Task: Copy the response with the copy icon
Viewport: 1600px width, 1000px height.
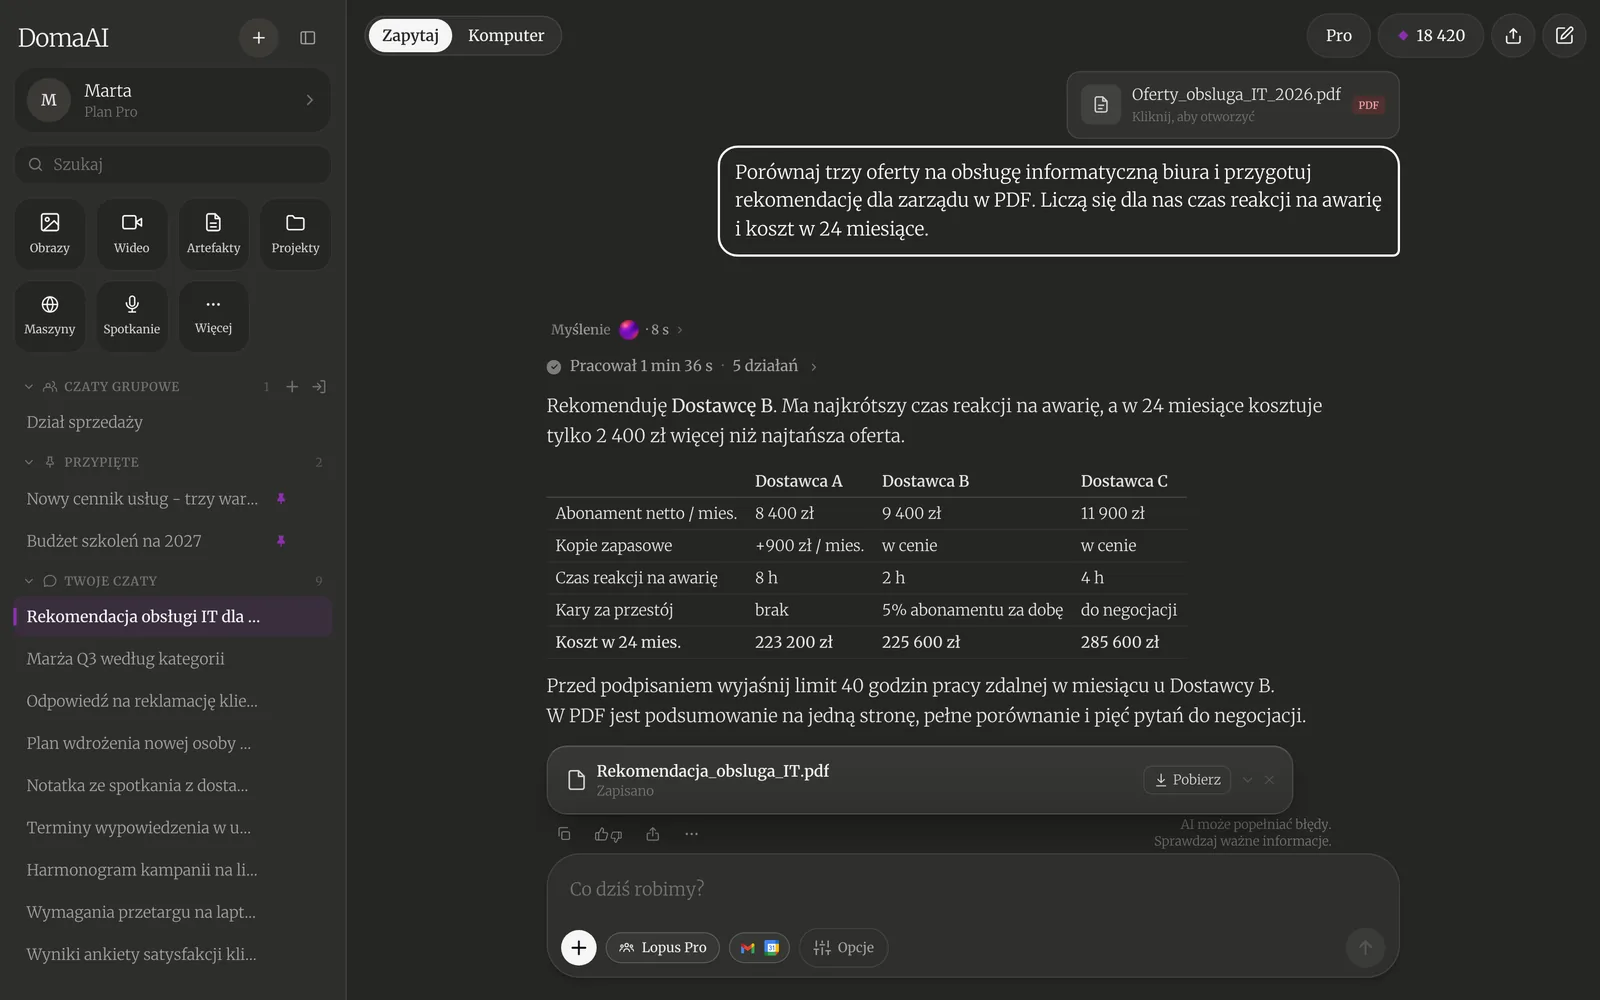Action: point(564,834)
